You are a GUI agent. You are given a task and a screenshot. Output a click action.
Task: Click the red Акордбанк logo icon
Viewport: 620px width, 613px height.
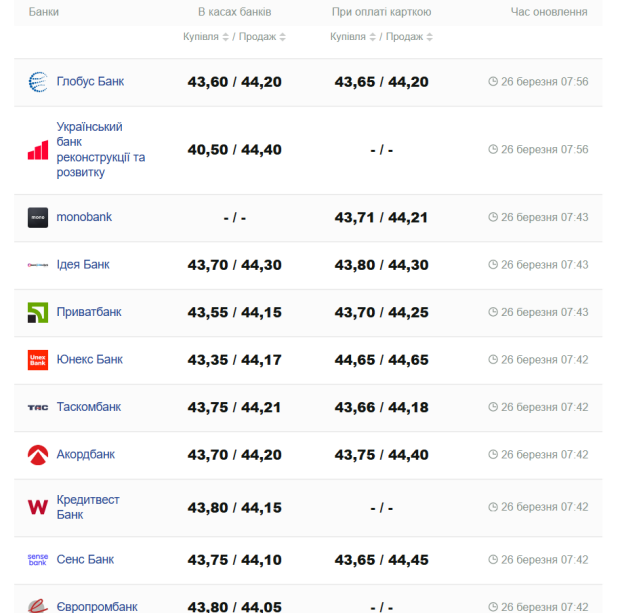[38, 455]
